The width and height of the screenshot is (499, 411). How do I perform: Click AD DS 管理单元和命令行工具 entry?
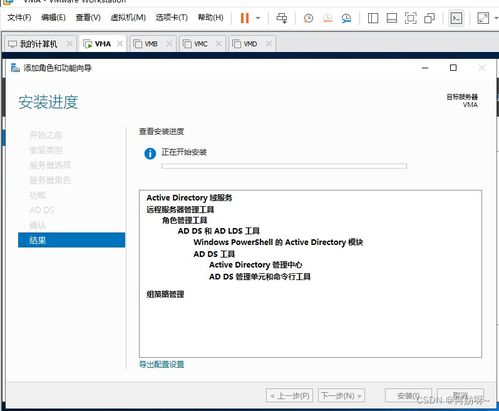click(x=260, y=276)
